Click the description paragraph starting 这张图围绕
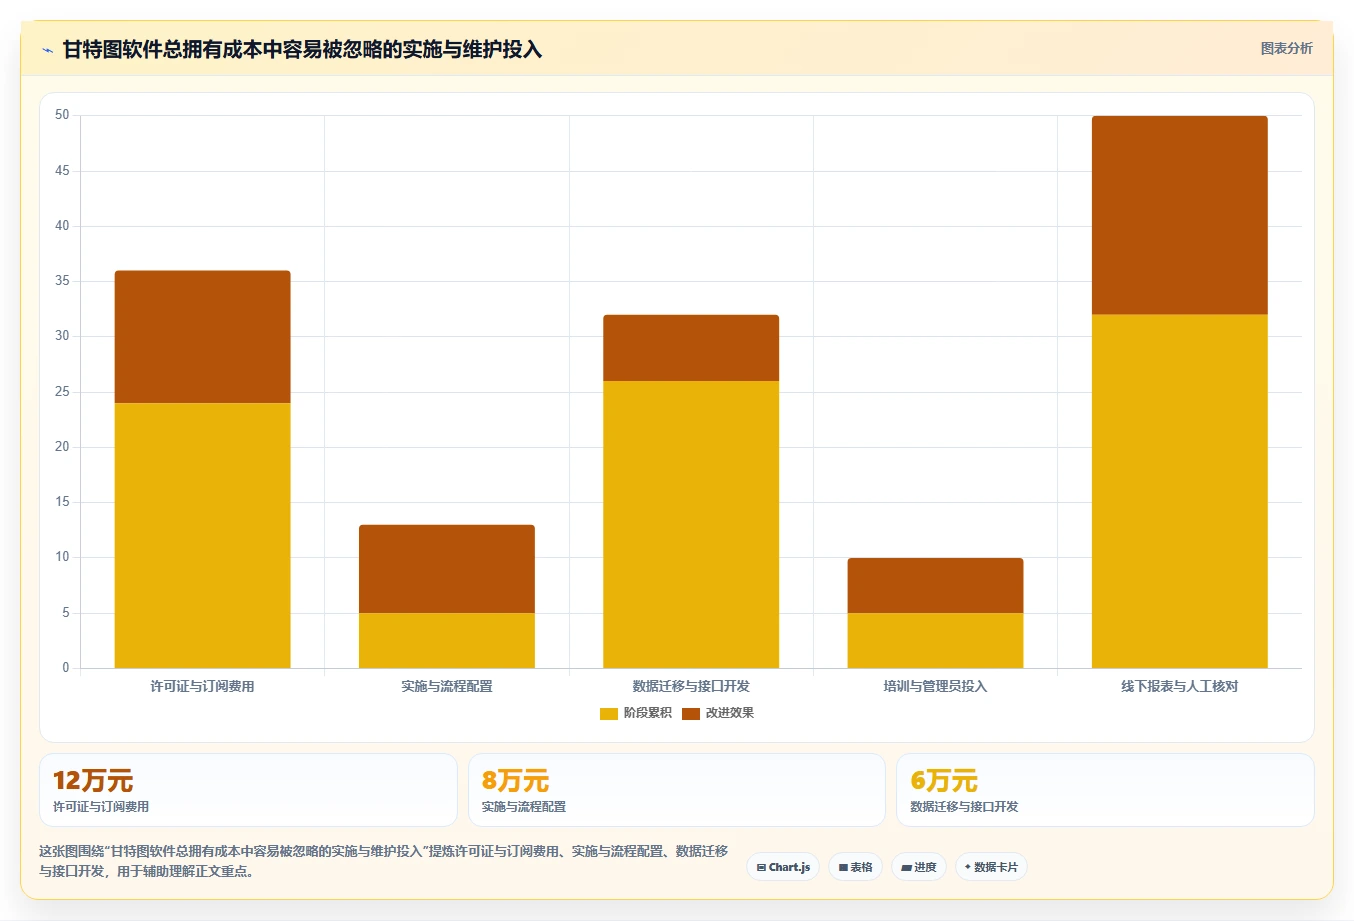1354x921 pixels. pos(384,861)
